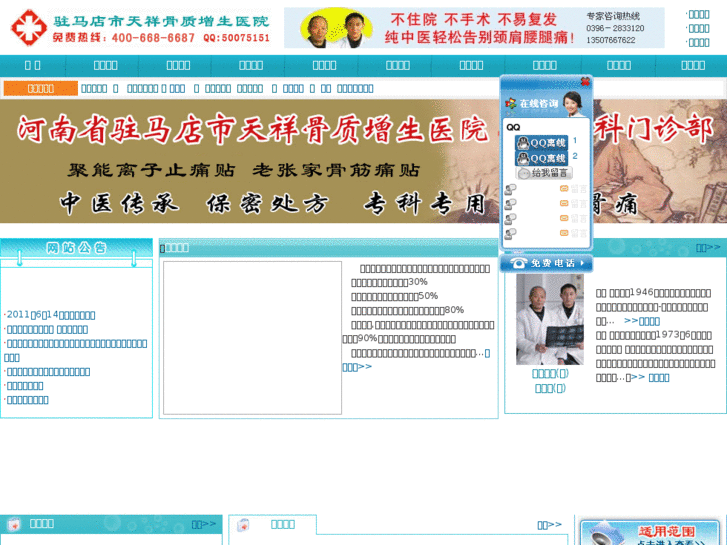Click the third orange 留言 envelope icon
727x545 pixels.
coord(564,218)
